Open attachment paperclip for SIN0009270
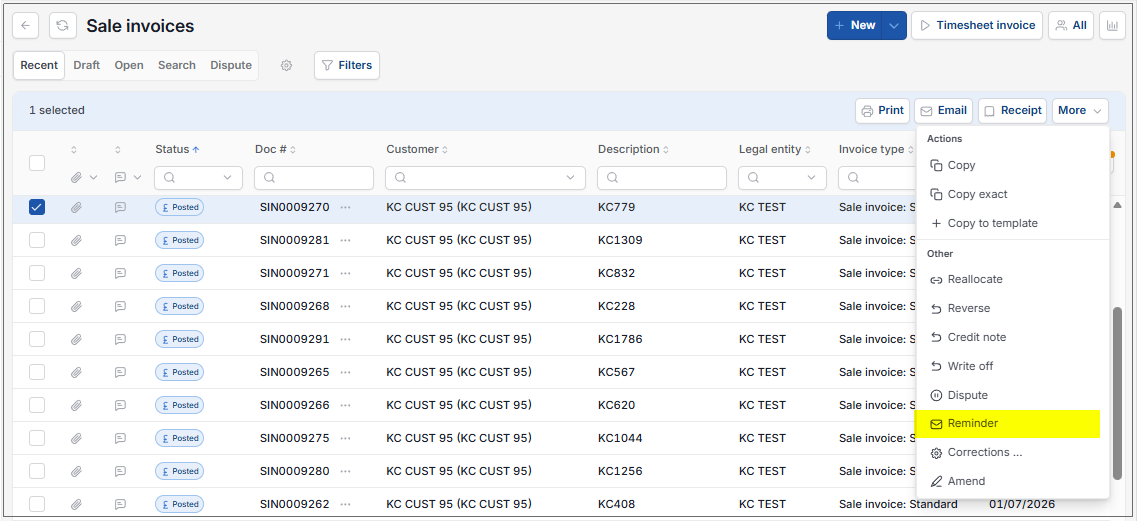Screen dimensions: 1137x521 pos(76,208)
